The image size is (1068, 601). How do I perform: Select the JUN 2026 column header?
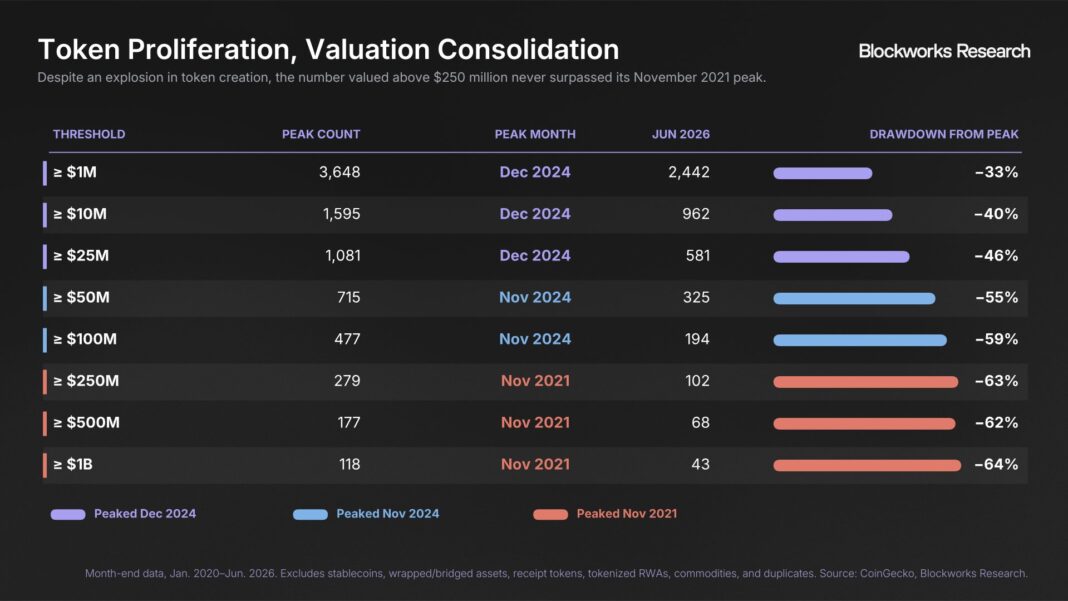coord(680,134)
